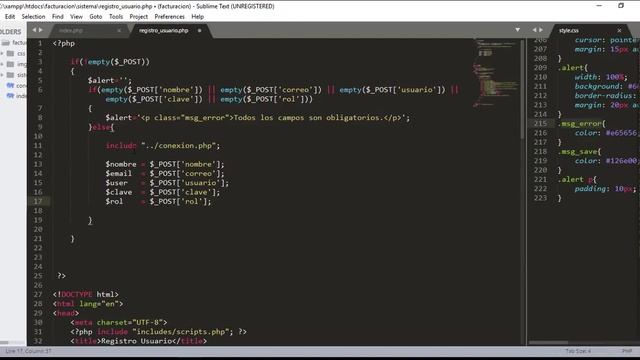Image resolution: width=640 pixels, height=360 pixels.
Task: Click the "includes/scripts.php" string
Action: [x=181, y=332]
